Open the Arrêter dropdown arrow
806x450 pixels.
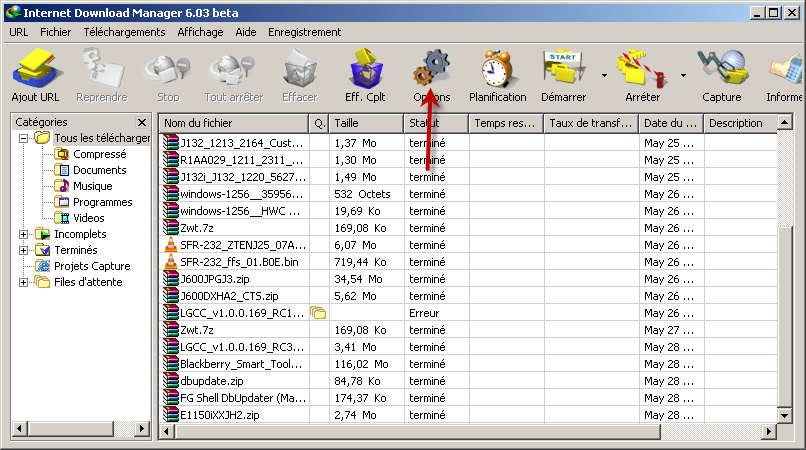tap(683, 76)
